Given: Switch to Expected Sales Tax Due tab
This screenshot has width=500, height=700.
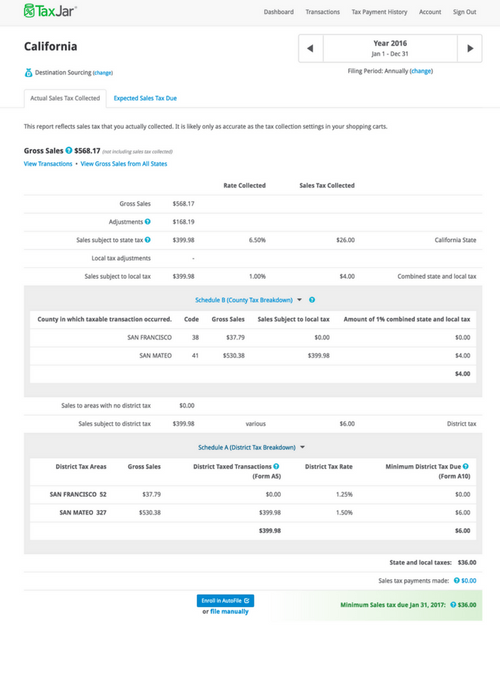Looking at the screenshot, I should [x=145, y=98].
